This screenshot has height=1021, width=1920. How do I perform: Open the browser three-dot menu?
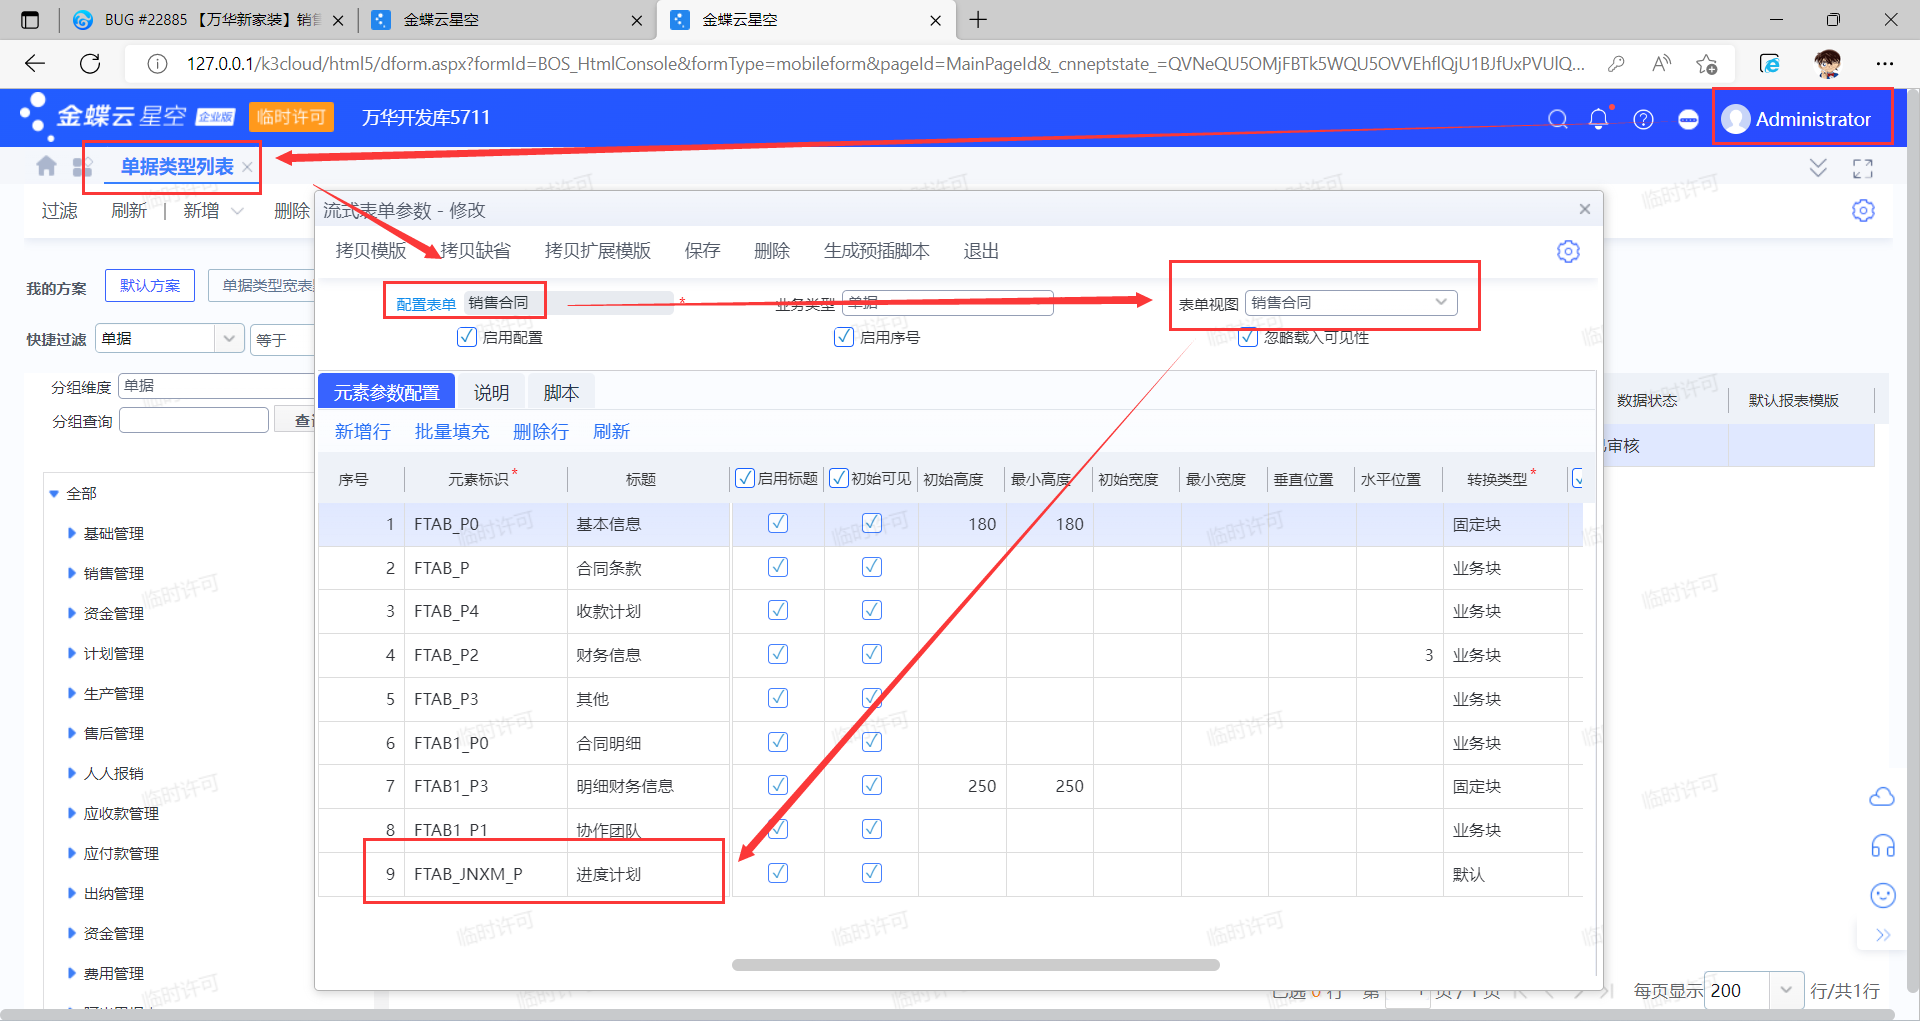click(1885, 64)
